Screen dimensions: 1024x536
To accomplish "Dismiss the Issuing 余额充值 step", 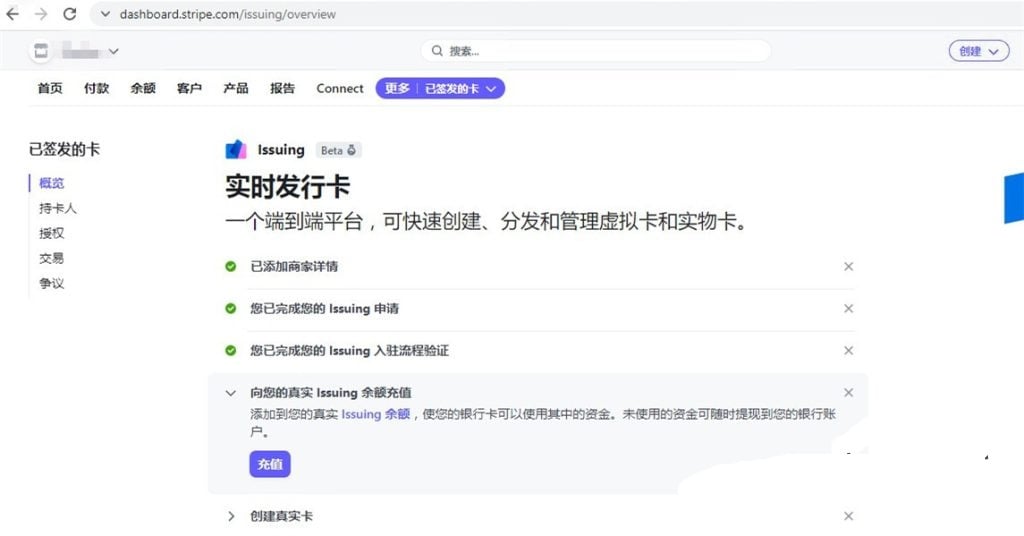I will (x=848, y=392).
